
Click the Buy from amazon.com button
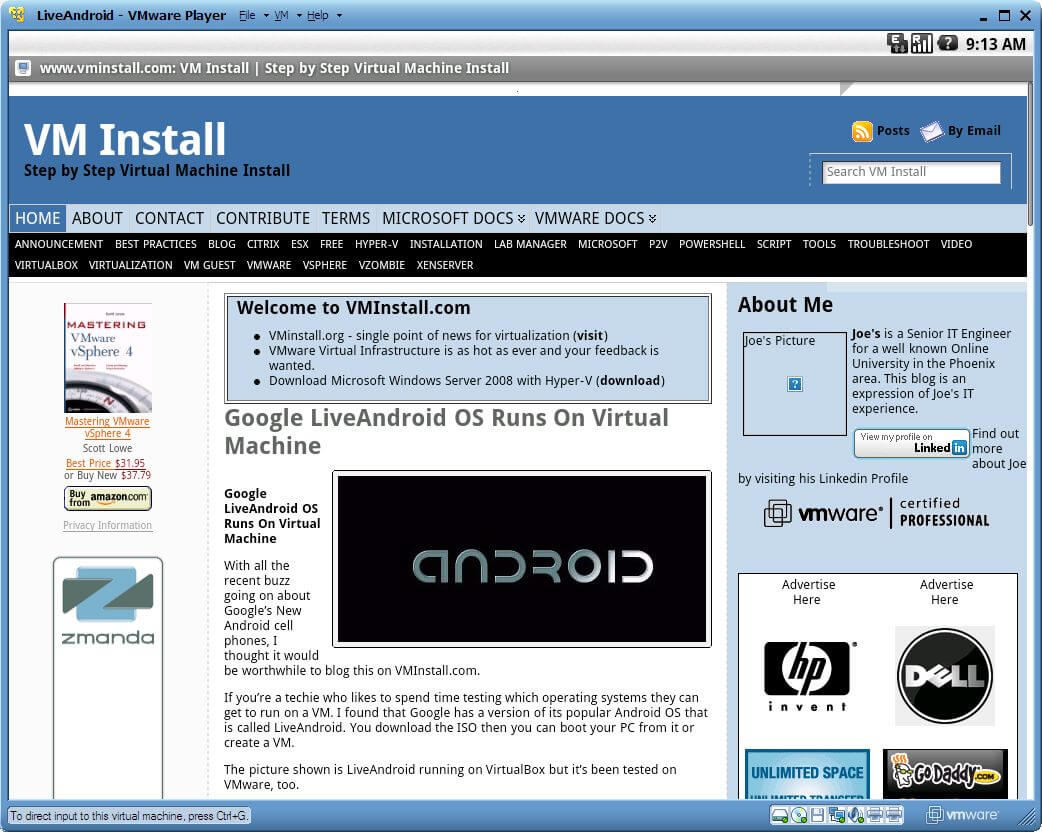tap(108, 498)
